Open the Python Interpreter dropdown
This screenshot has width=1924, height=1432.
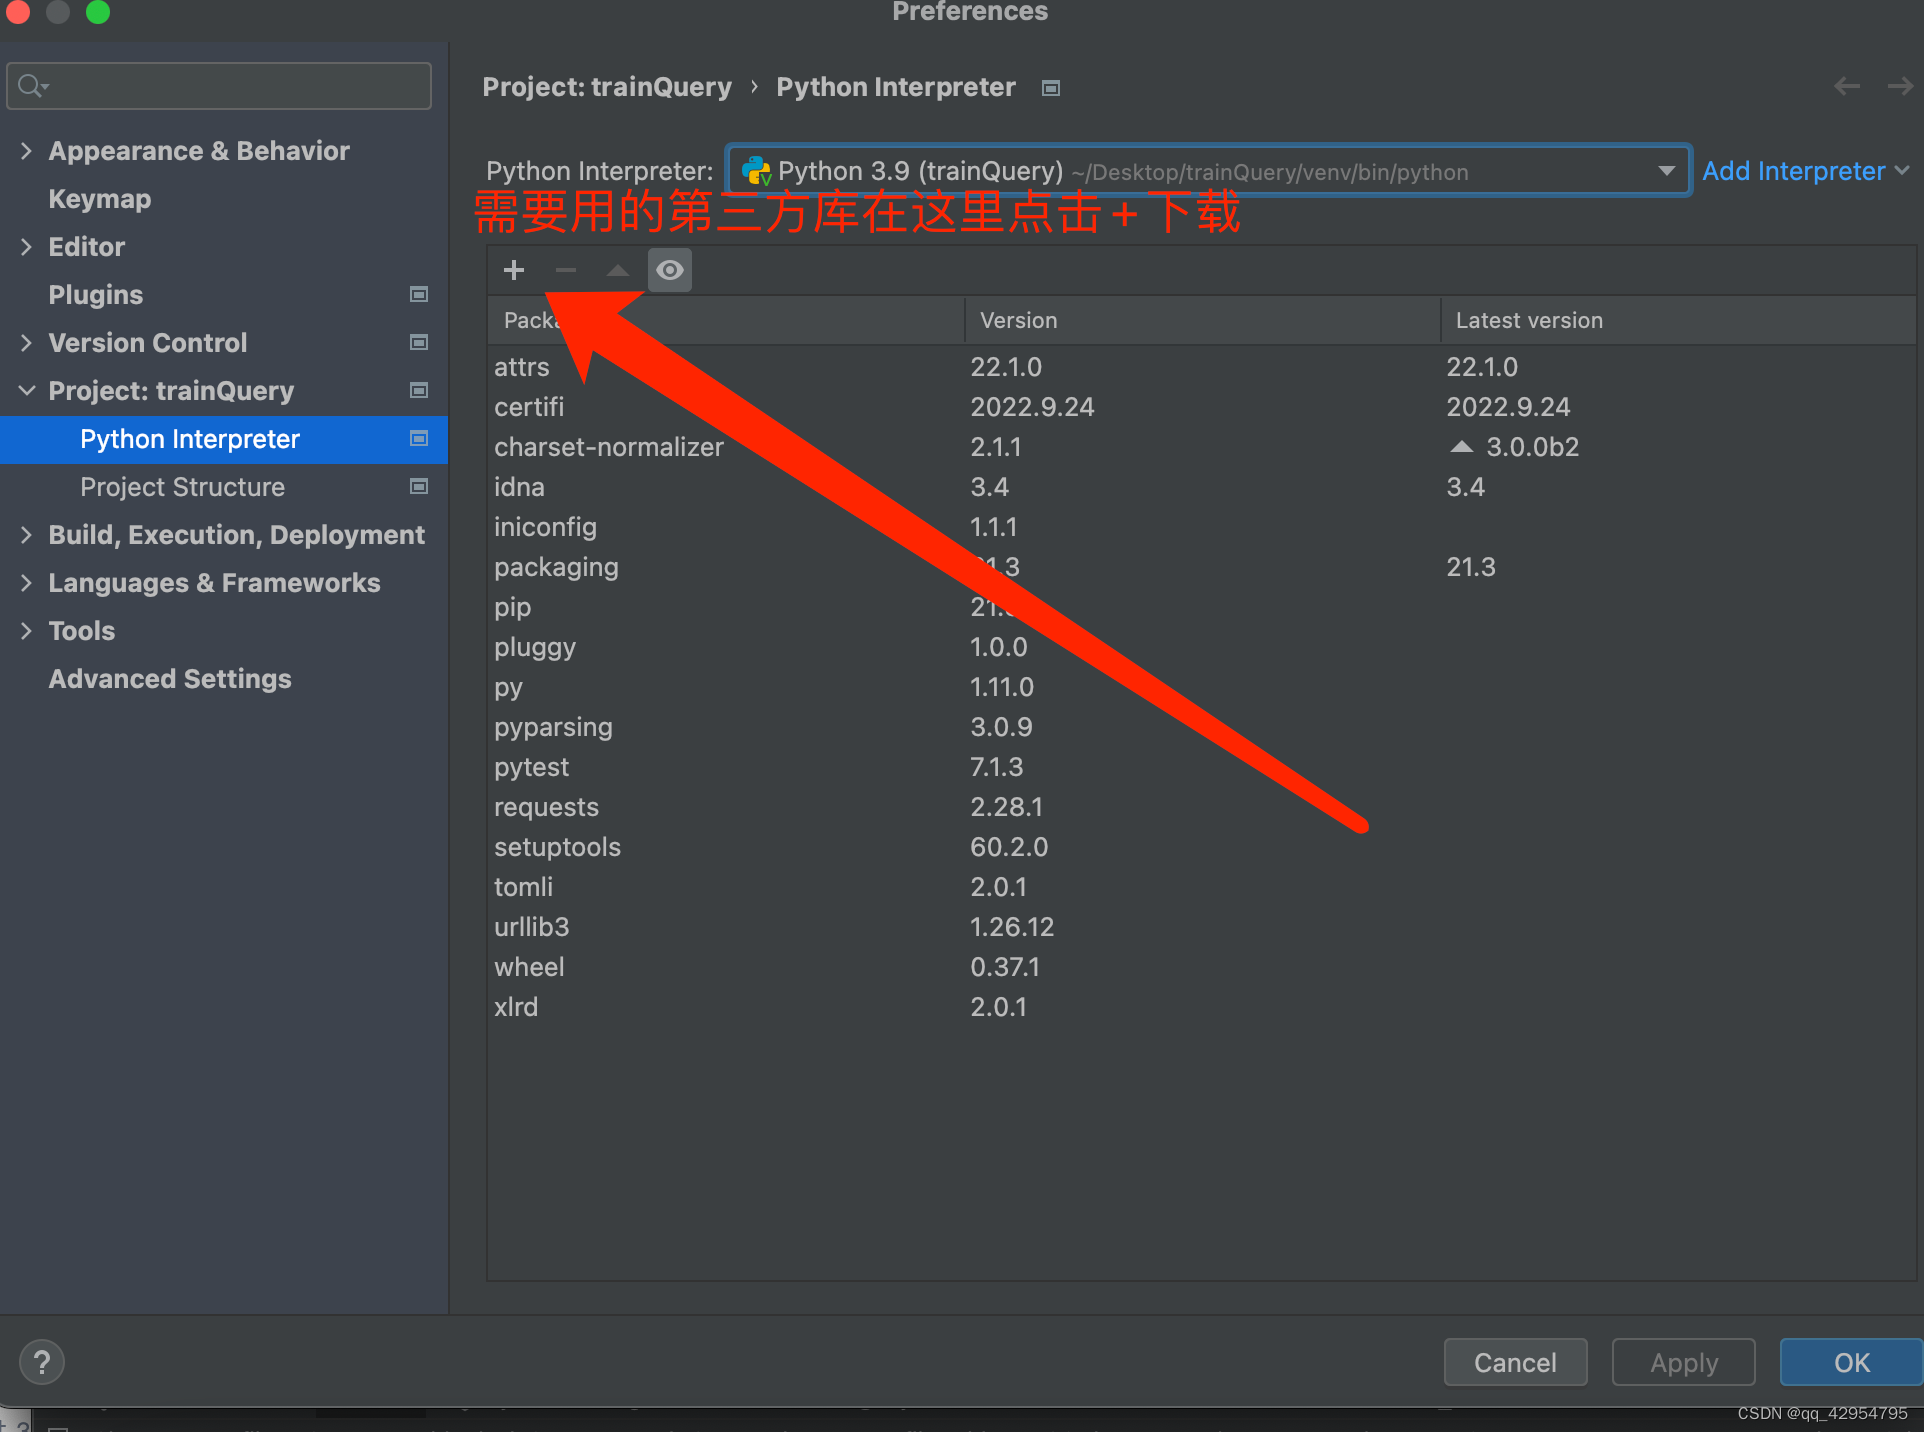click(1208, 171)
